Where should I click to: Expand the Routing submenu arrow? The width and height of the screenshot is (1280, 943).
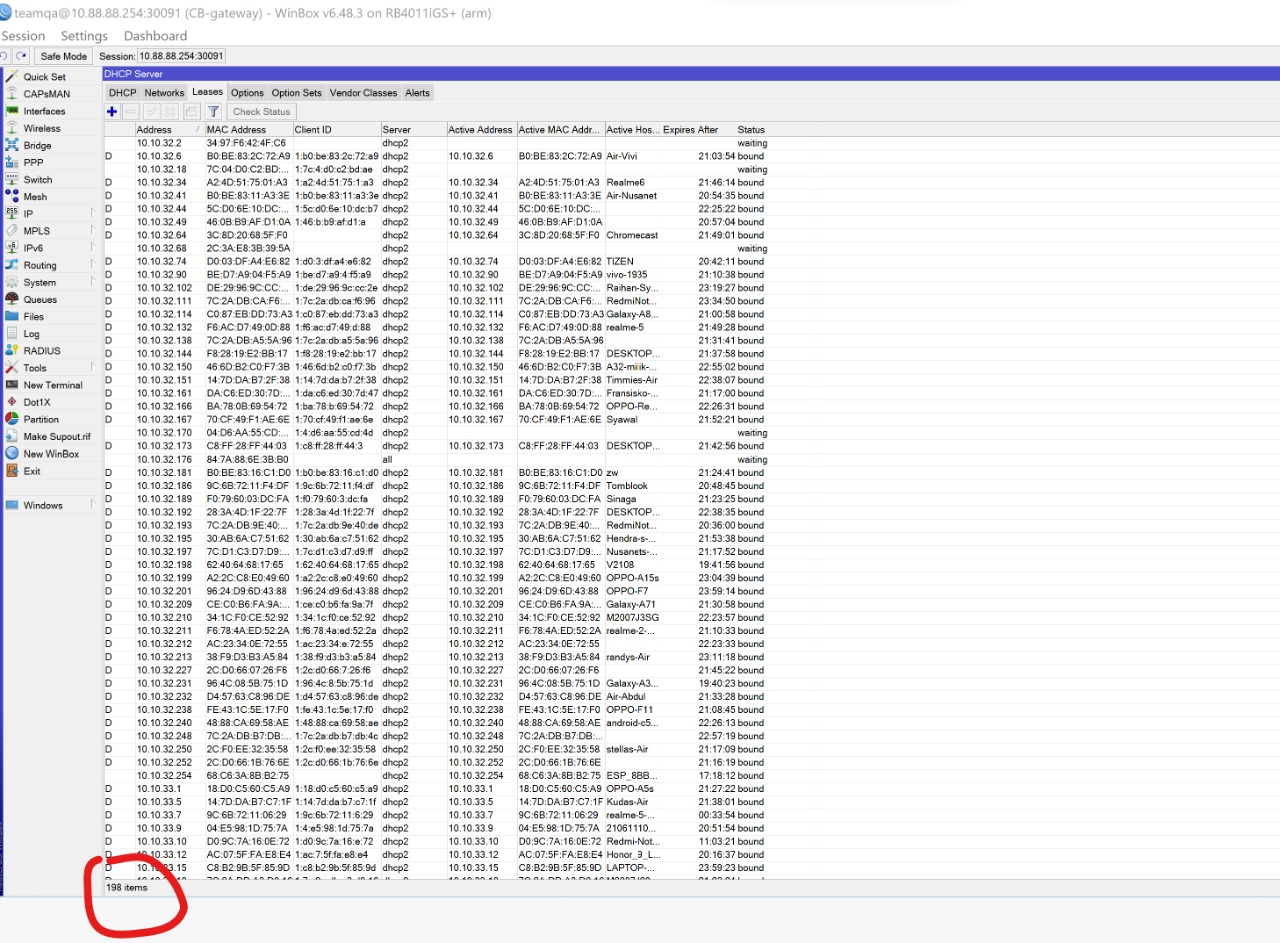pos(92,265)
